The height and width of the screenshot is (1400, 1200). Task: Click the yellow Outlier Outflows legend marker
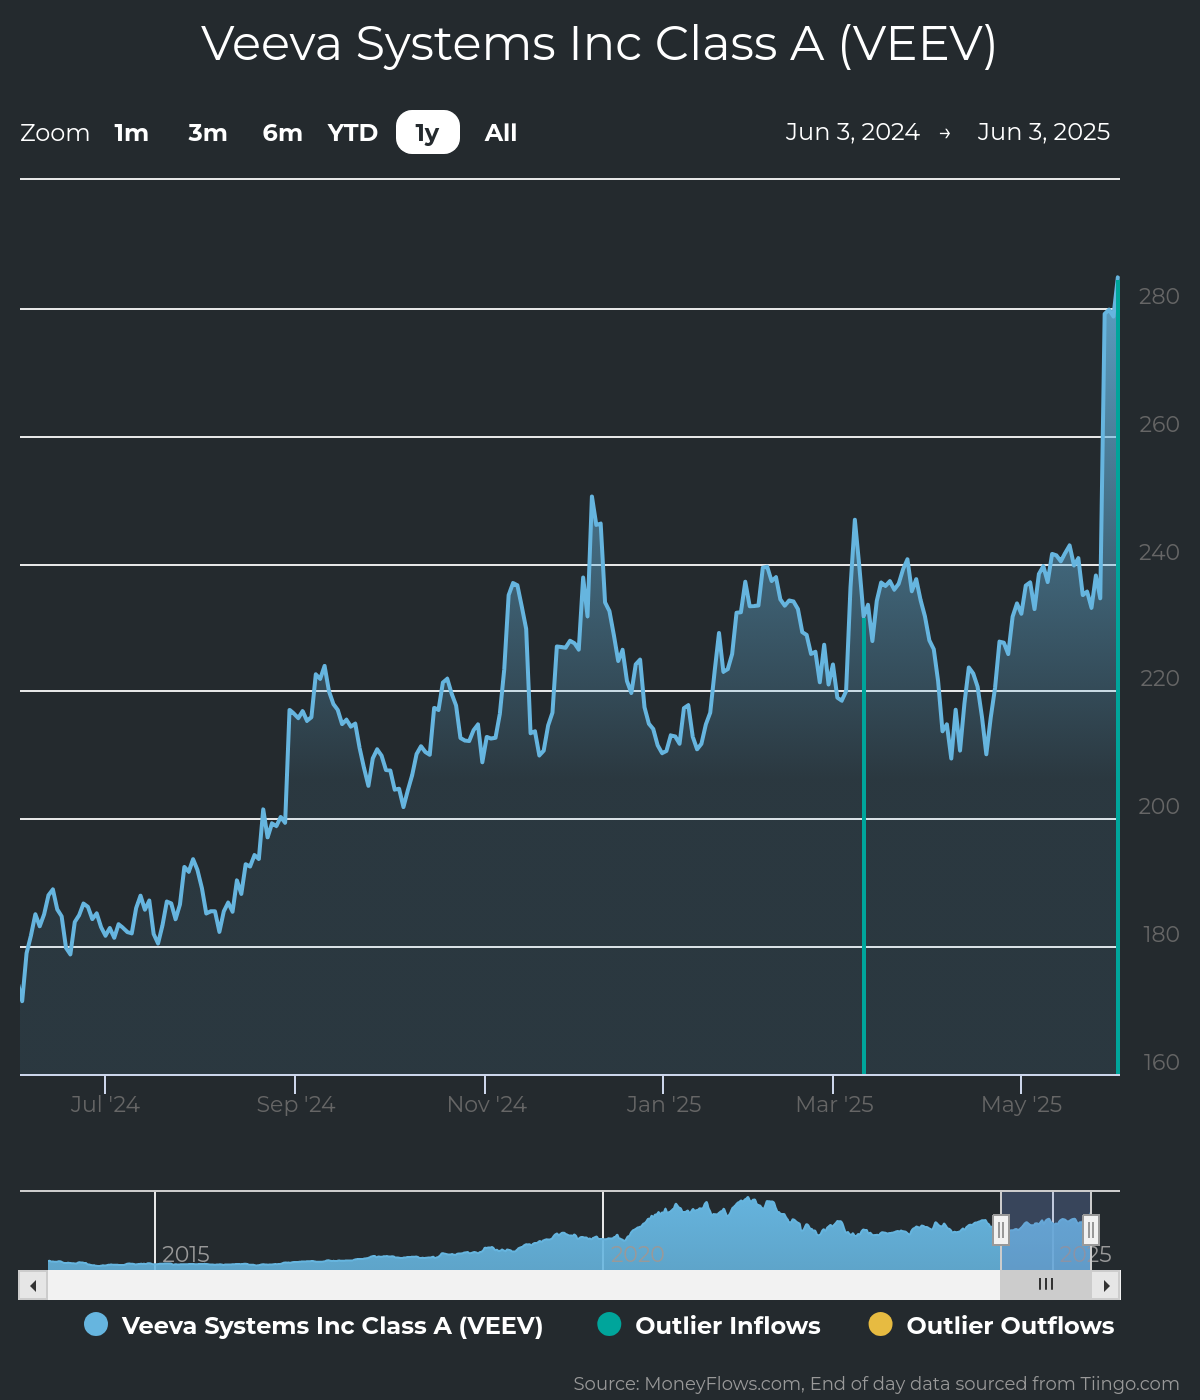(880, 1324)
